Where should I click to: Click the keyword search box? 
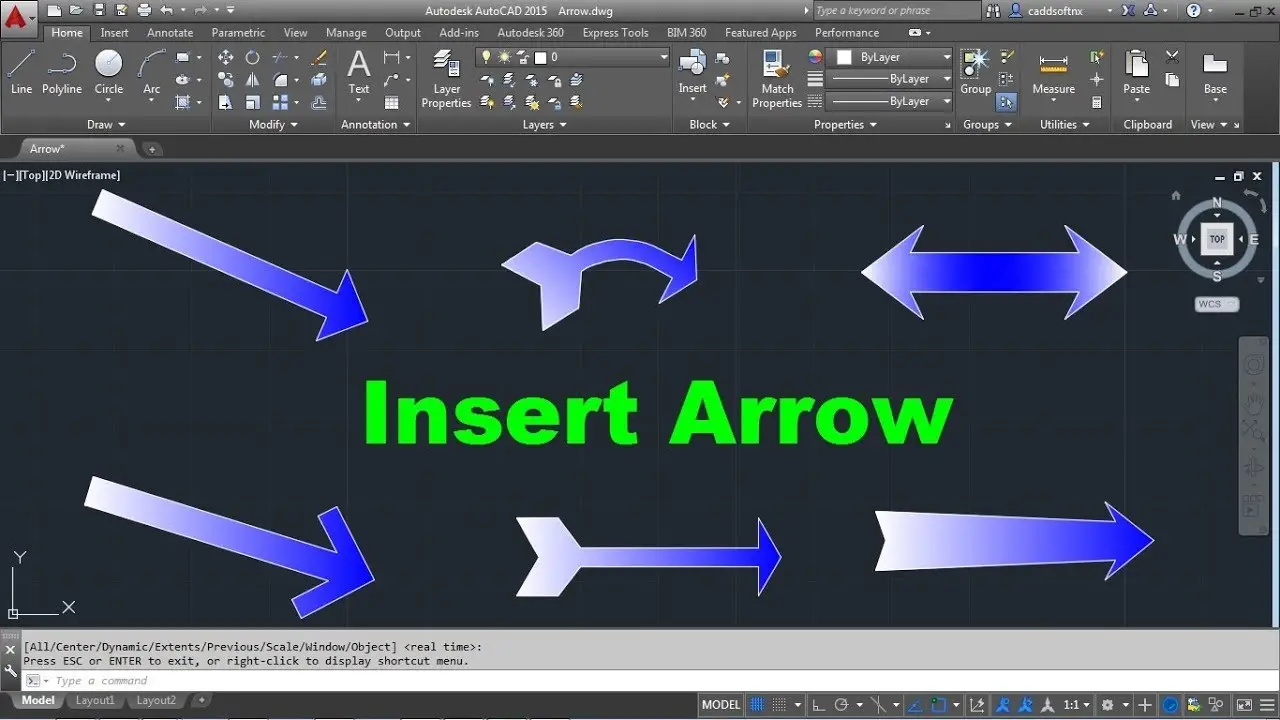point(897,11)
